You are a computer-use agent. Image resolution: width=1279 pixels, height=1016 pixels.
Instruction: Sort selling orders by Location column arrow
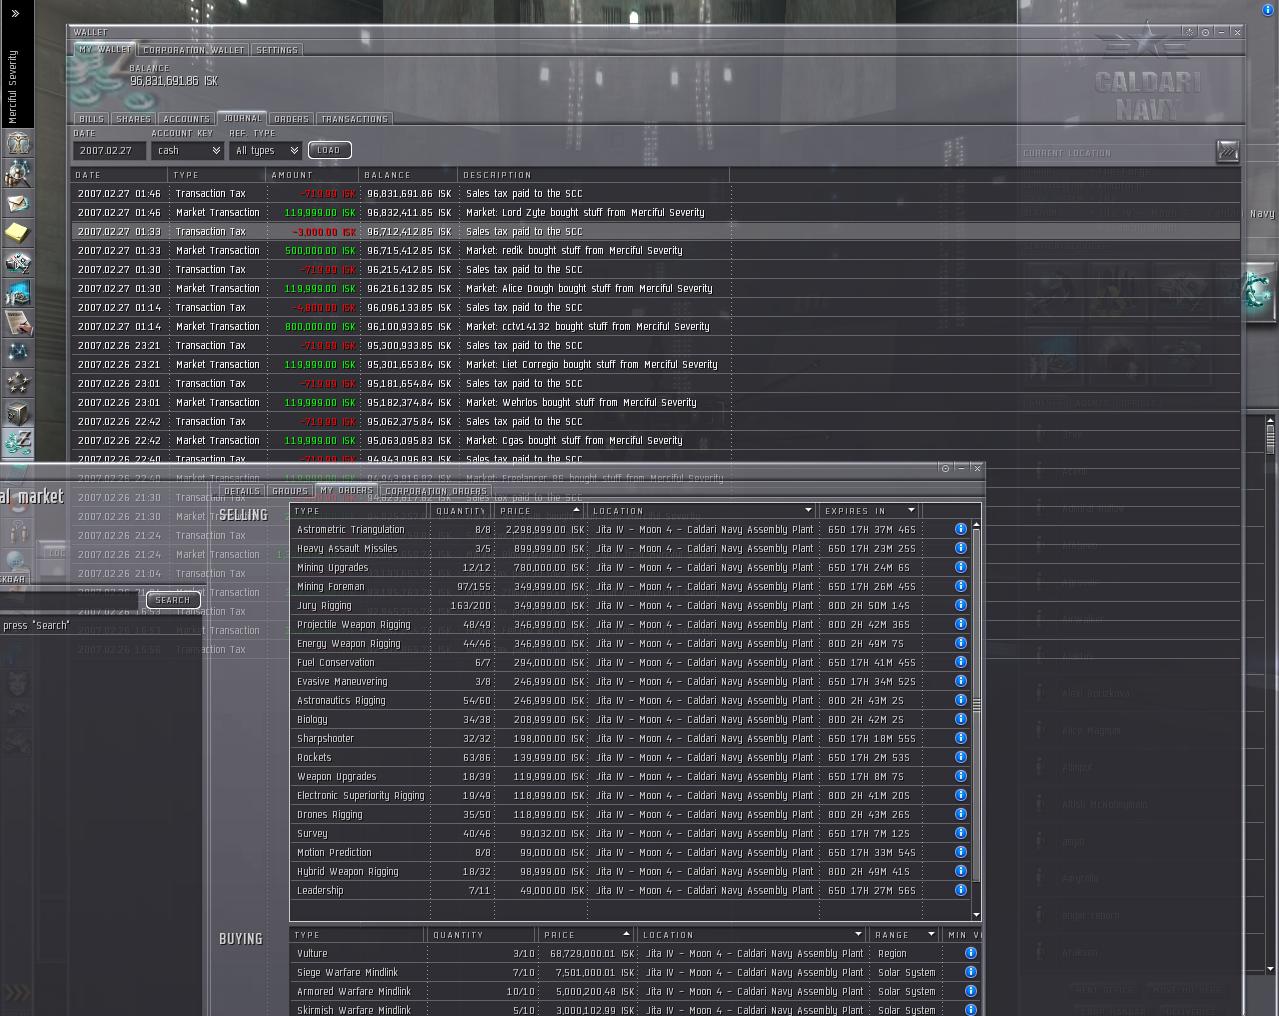click(808, 510)
